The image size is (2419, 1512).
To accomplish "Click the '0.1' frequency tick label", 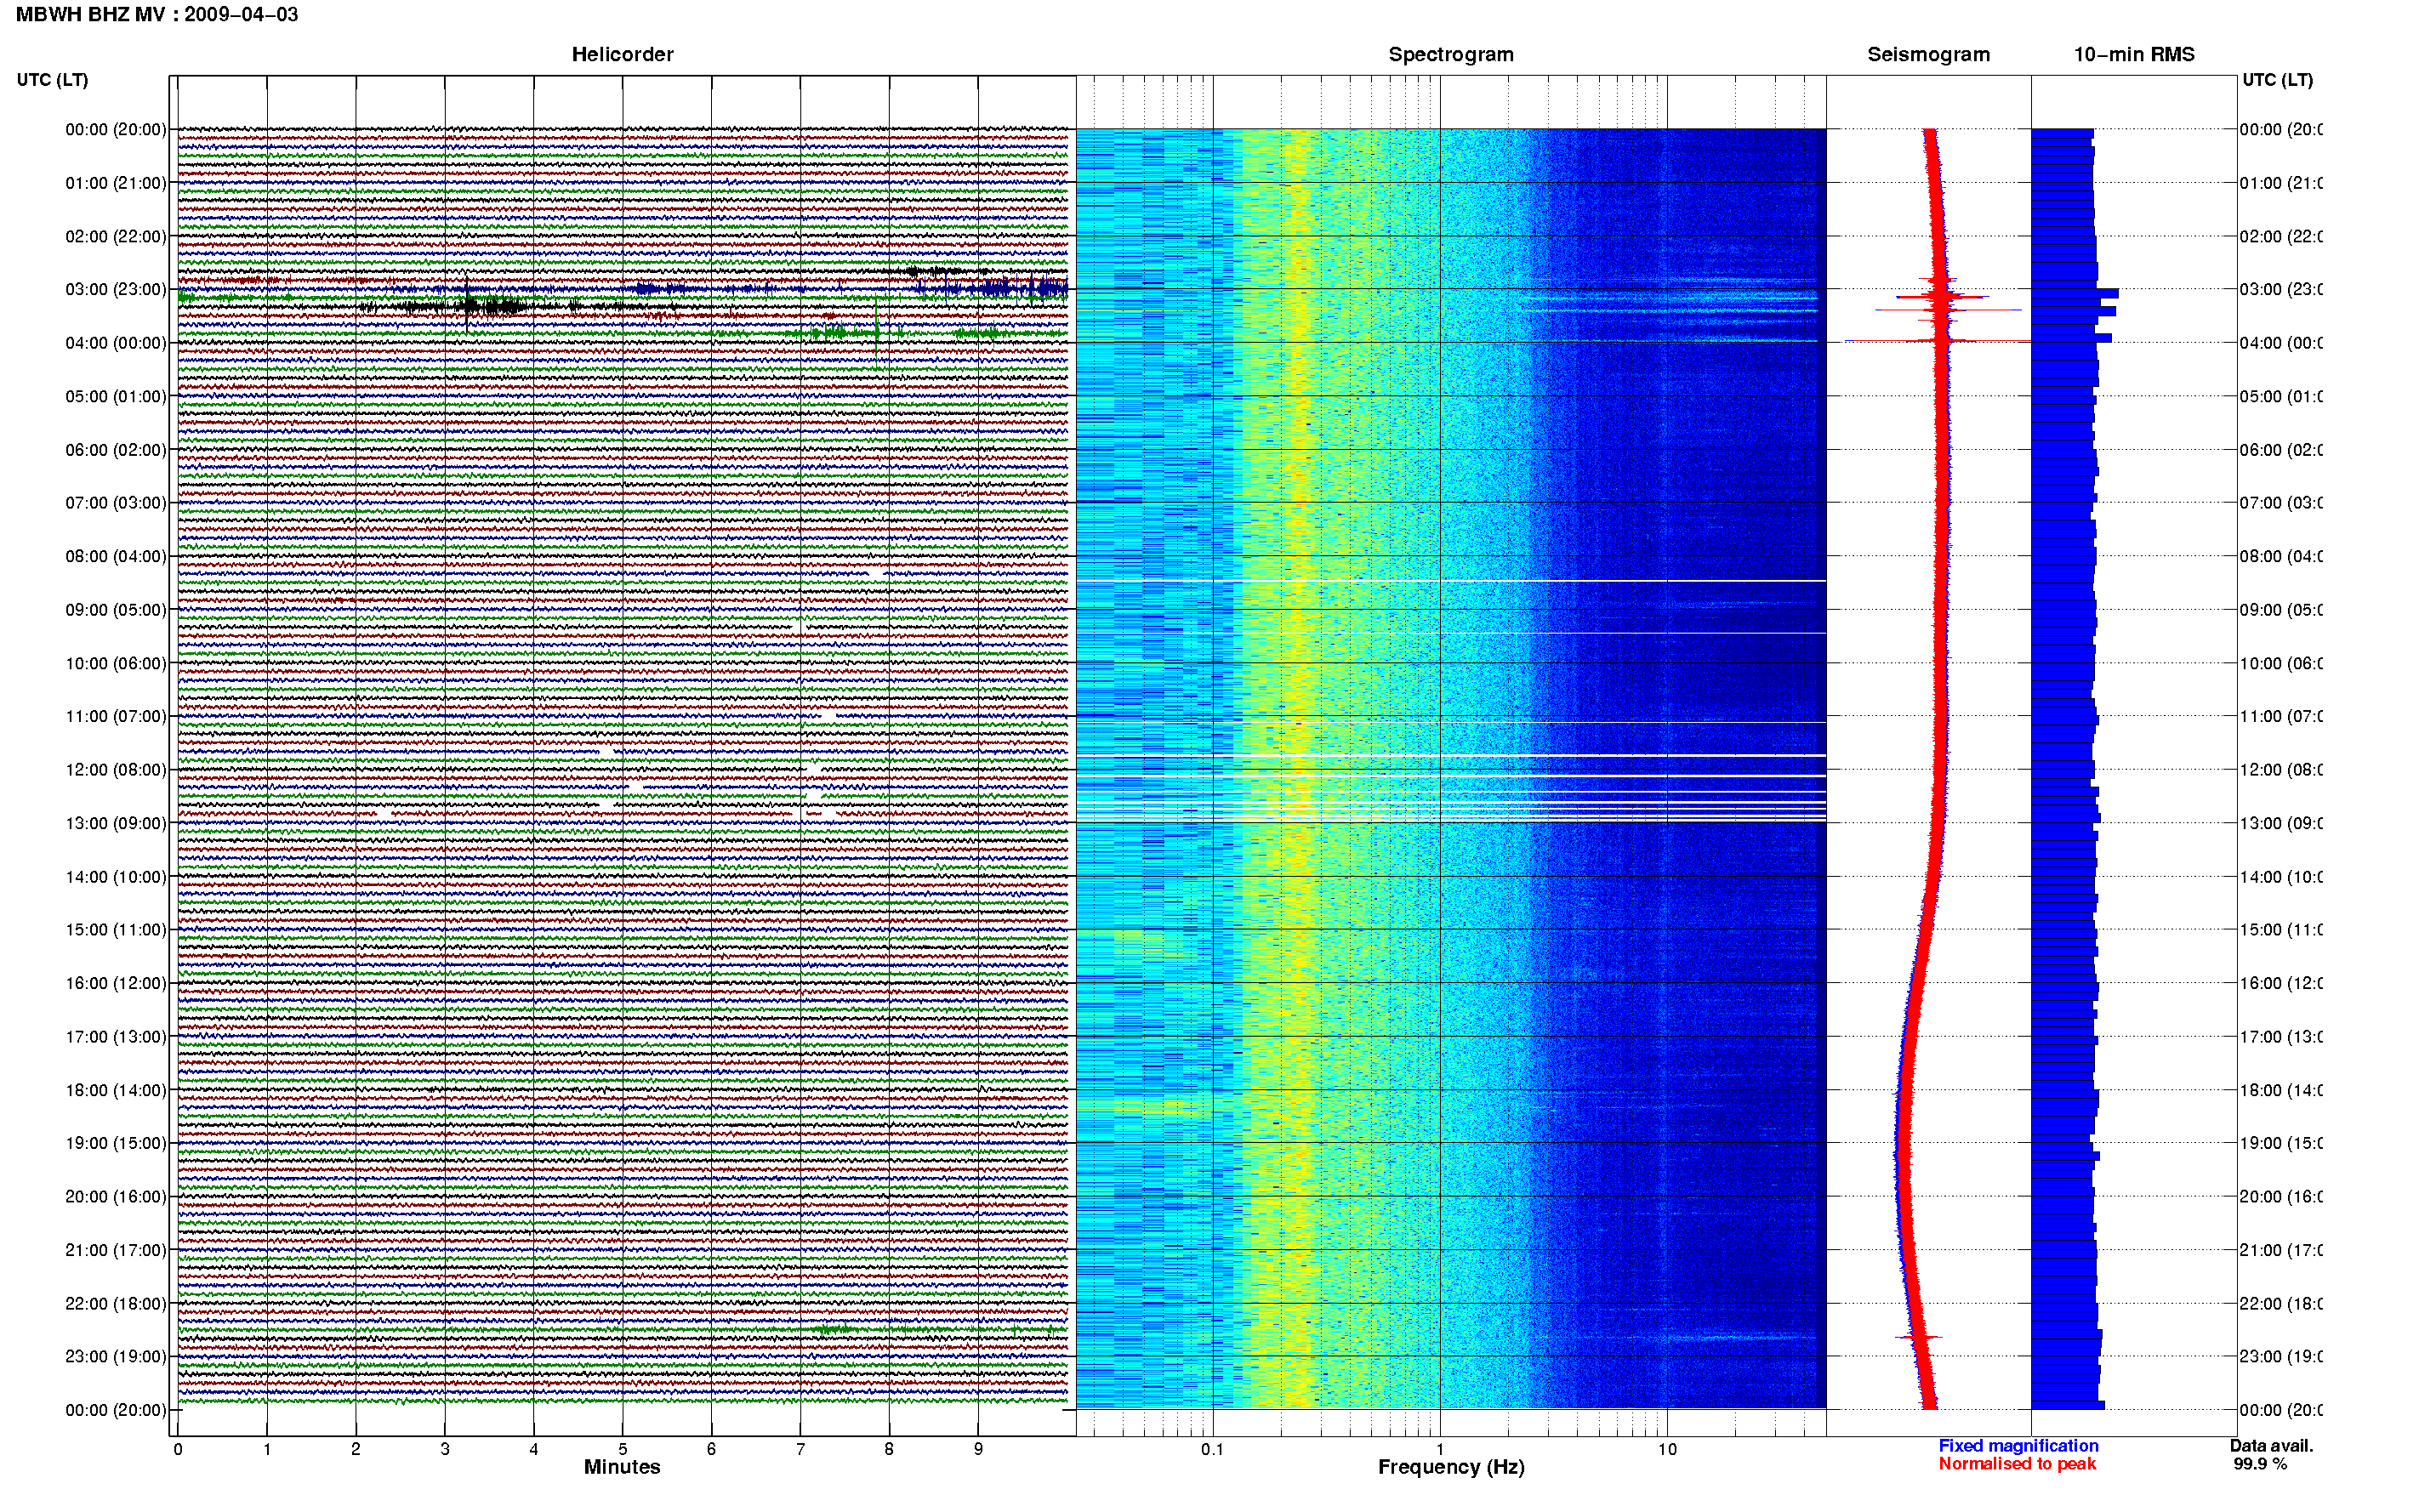I will click(1212, 1449).
